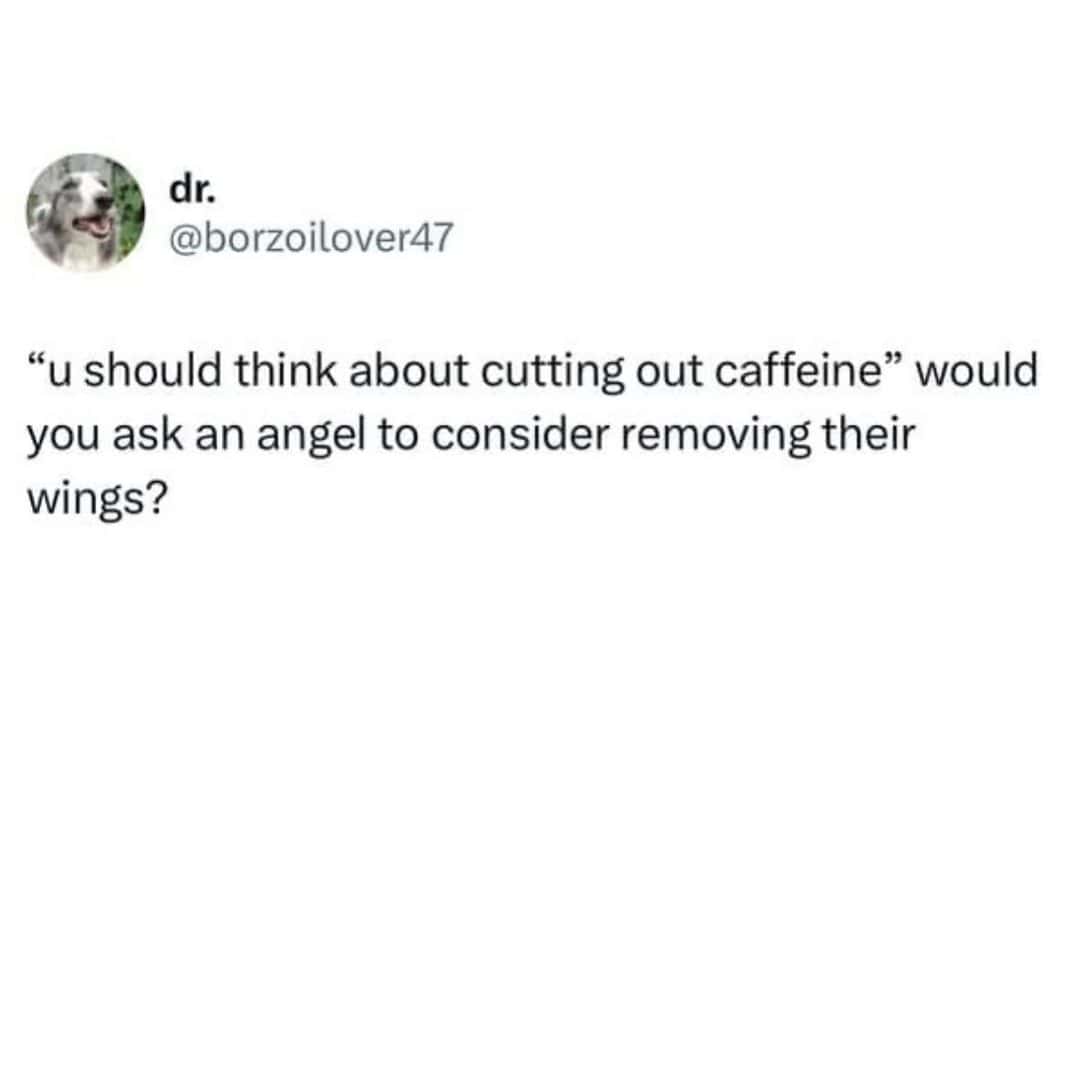Open the @borzoilover47 handle link

(311, 238)
